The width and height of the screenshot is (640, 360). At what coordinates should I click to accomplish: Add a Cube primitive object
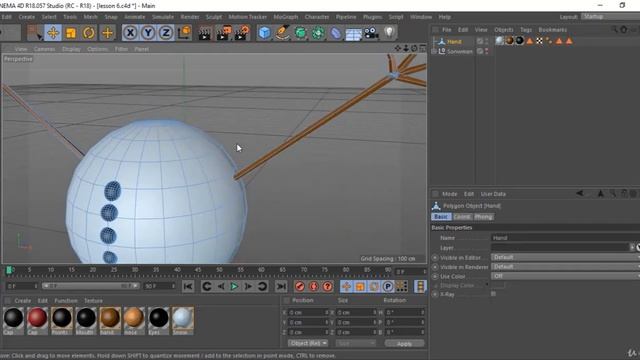[x=264, y=33]
